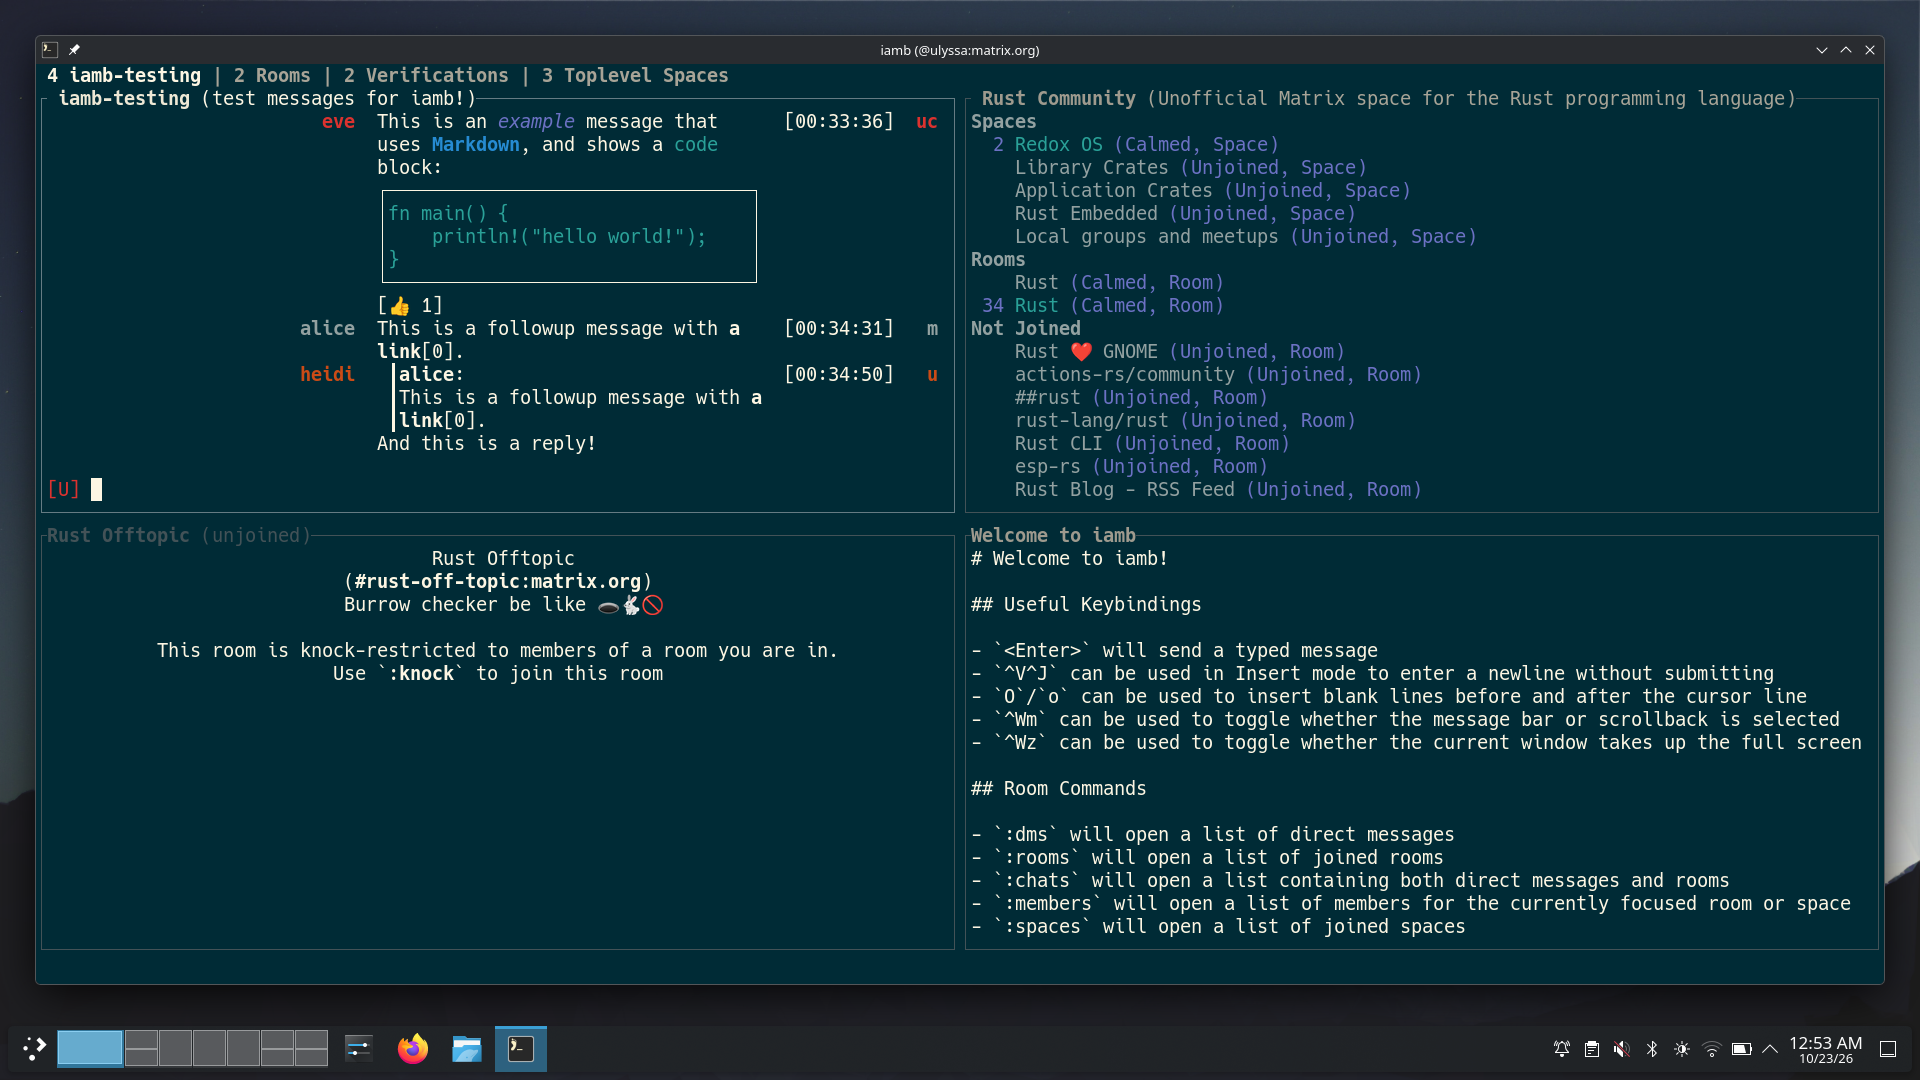
Task: Switch to the 2 Rooms tab
Action: click(272, 75)
